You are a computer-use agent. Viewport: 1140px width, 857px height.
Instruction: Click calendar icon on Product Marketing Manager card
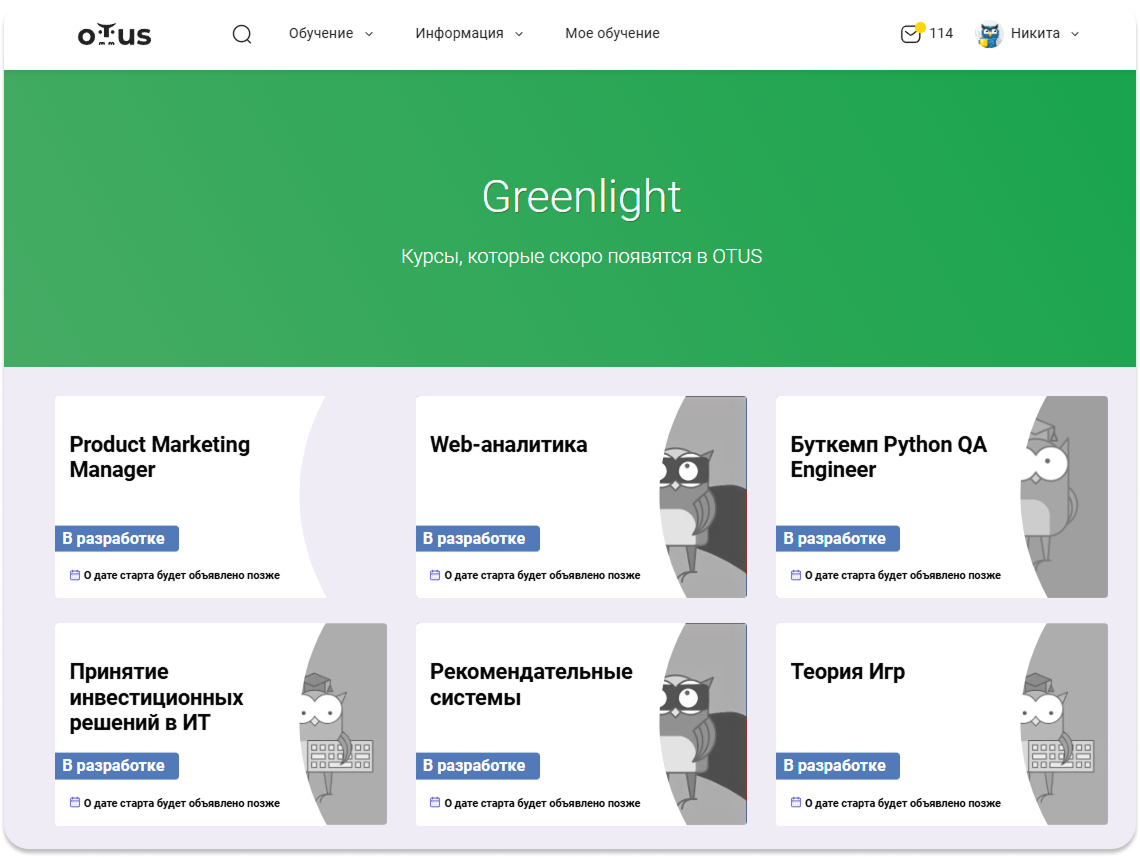[x=75, y=575]
